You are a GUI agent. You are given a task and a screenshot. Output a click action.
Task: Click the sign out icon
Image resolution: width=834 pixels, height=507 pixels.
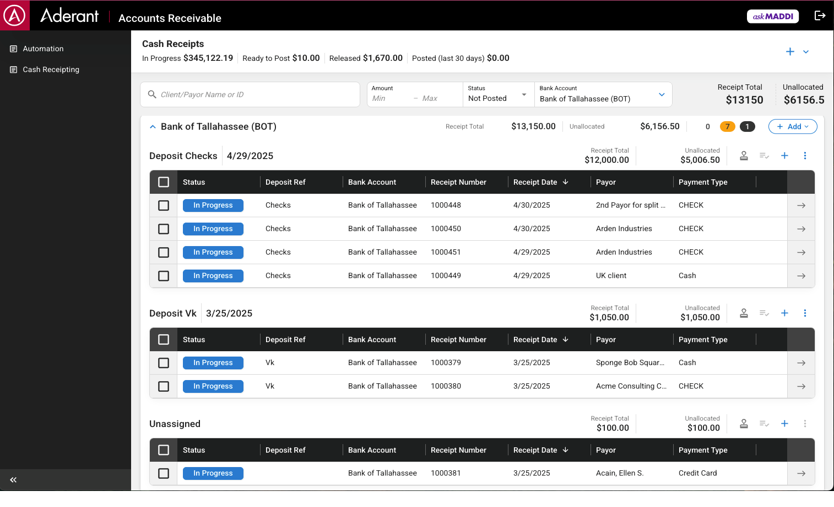pyautogui.click(x=820, y=16)
